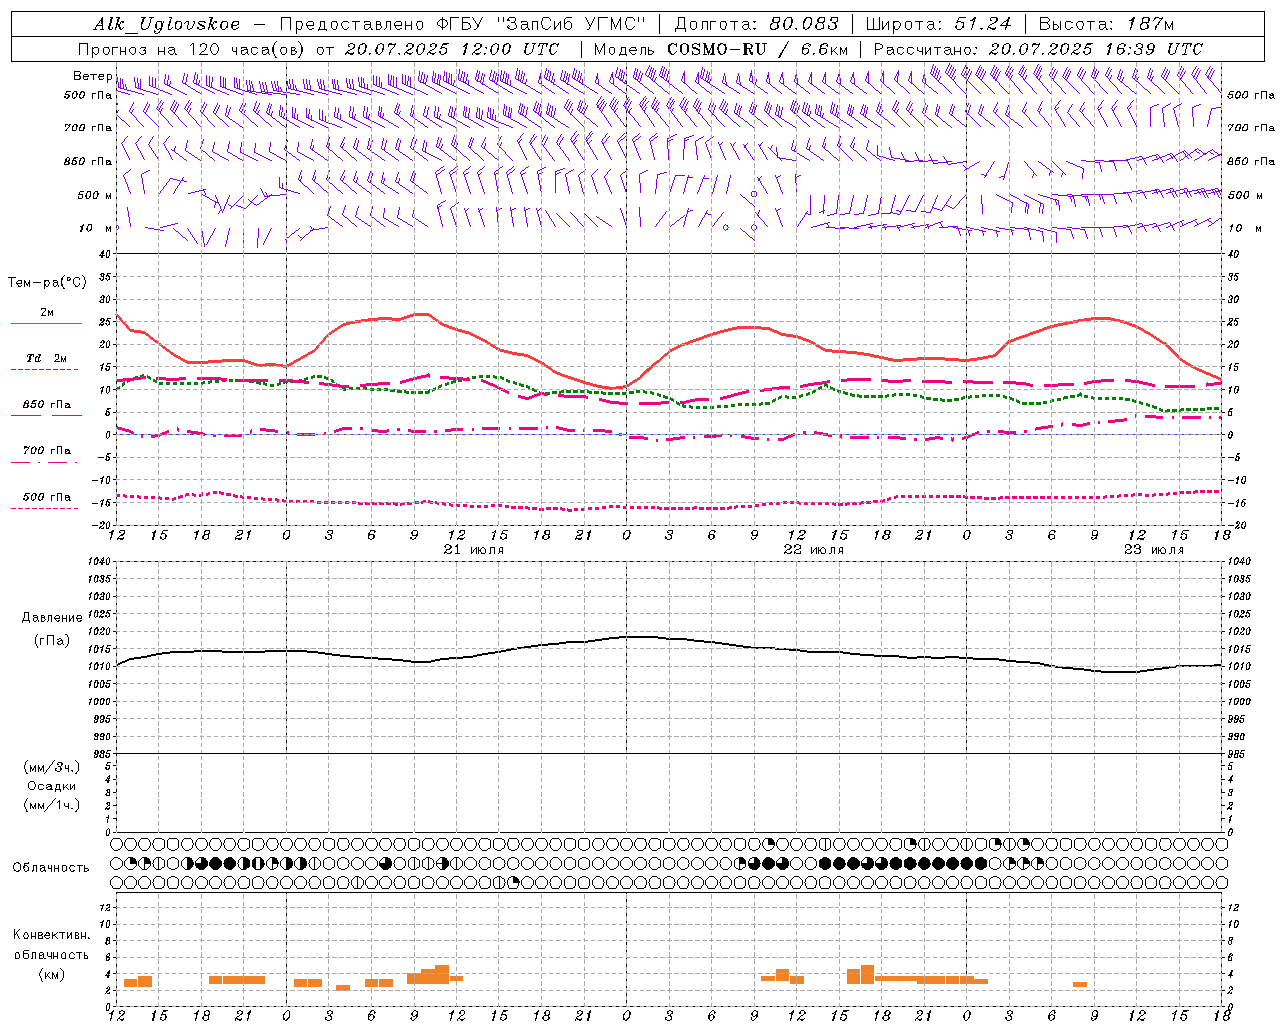Click the 850 гПа temperature legend entry
Image resolution: width=1280 pixels, height=1024 pixels.
pos(47,405)
